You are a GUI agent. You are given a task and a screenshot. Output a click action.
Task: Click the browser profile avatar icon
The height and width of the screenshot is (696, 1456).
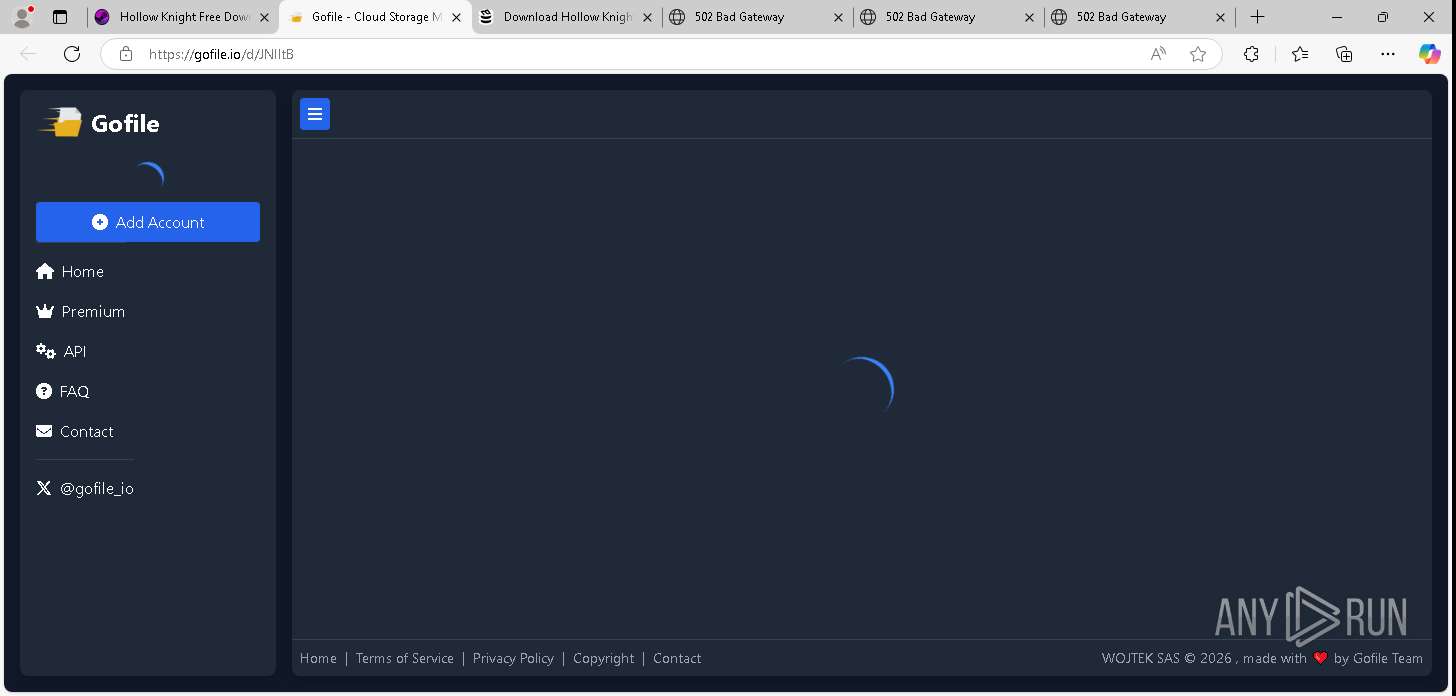click(22, 17)
